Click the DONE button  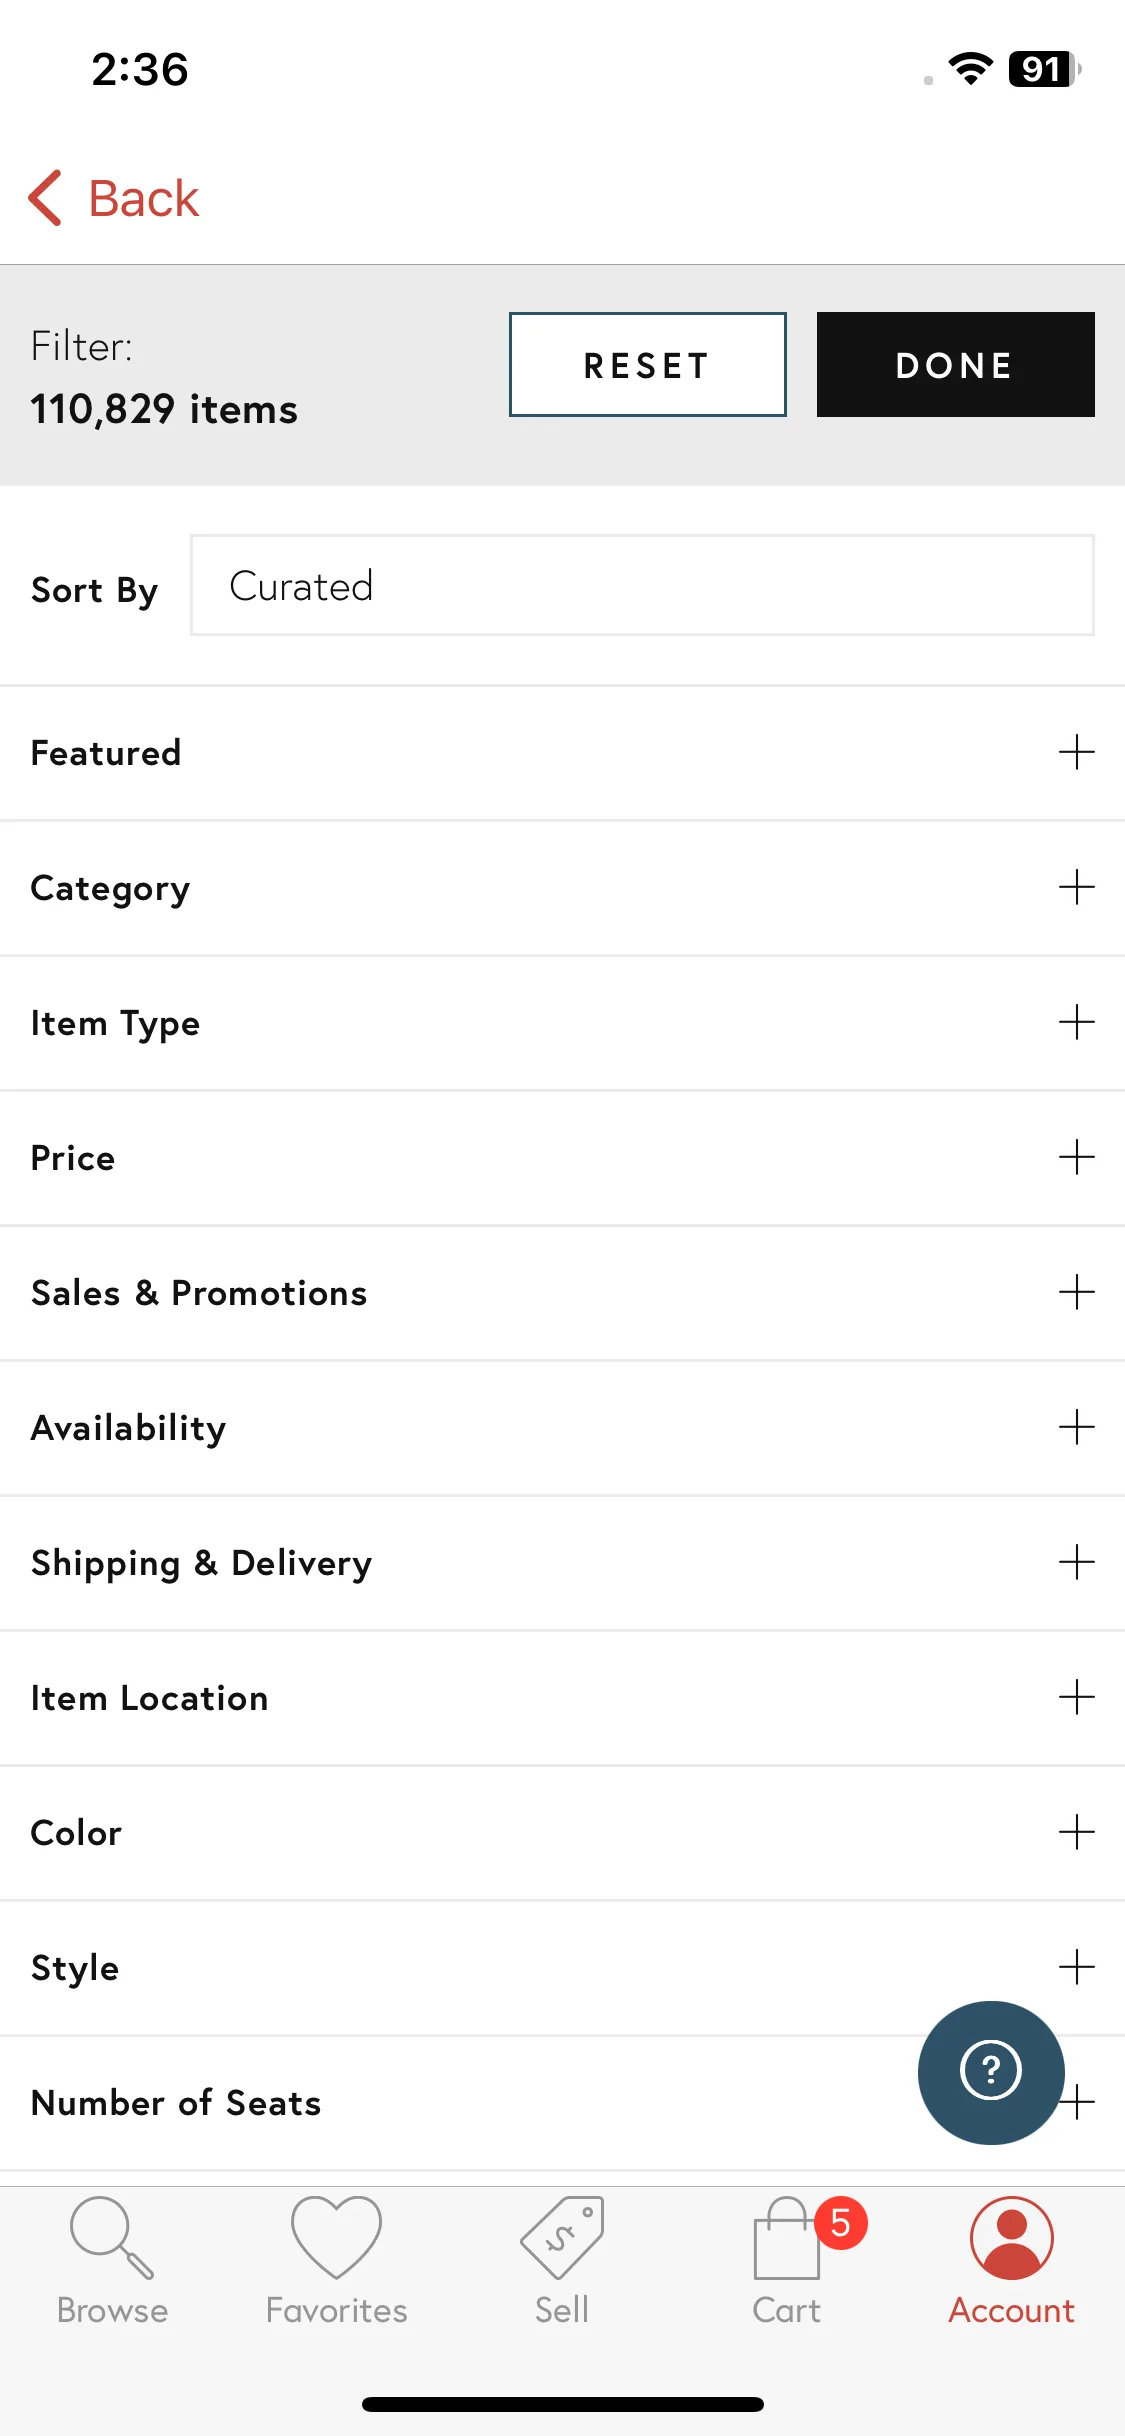point(955,365)
